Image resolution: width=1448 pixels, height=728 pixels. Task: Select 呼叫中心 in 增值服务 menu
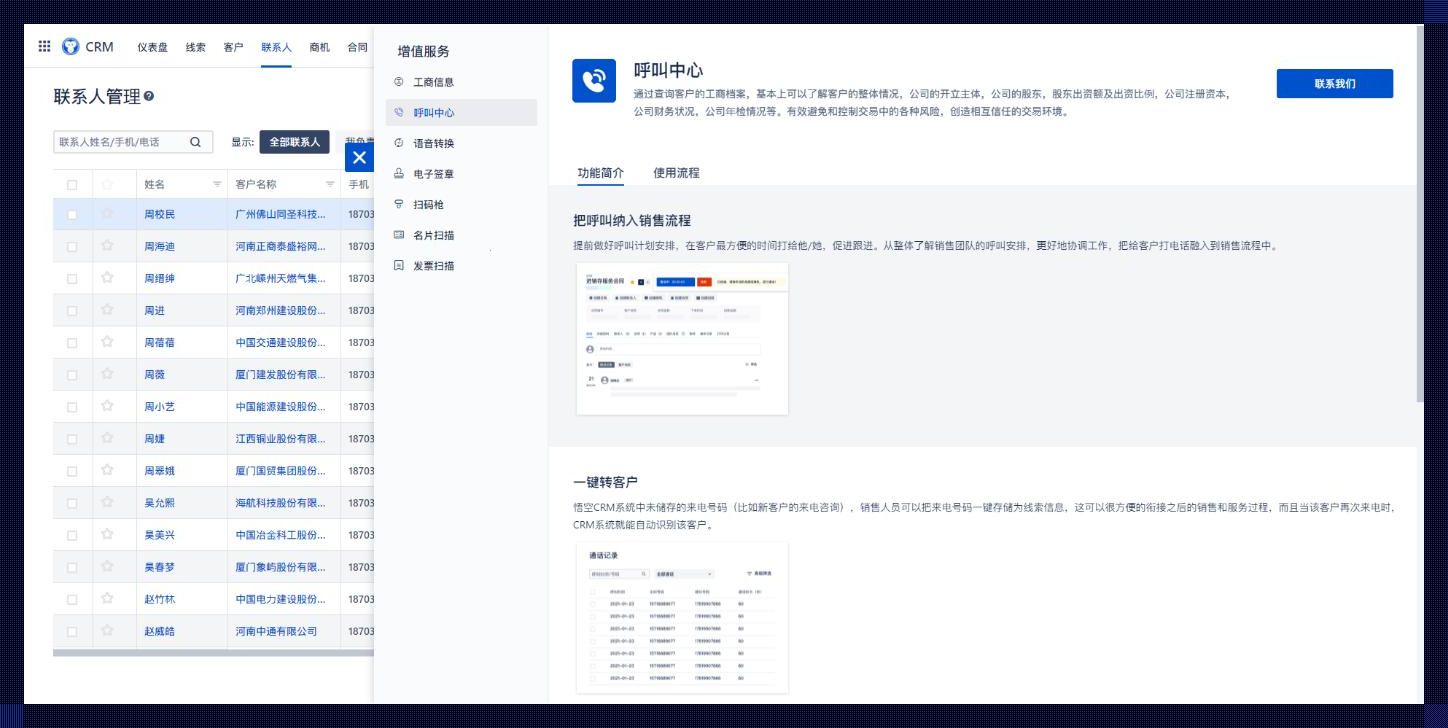(461, 113)
